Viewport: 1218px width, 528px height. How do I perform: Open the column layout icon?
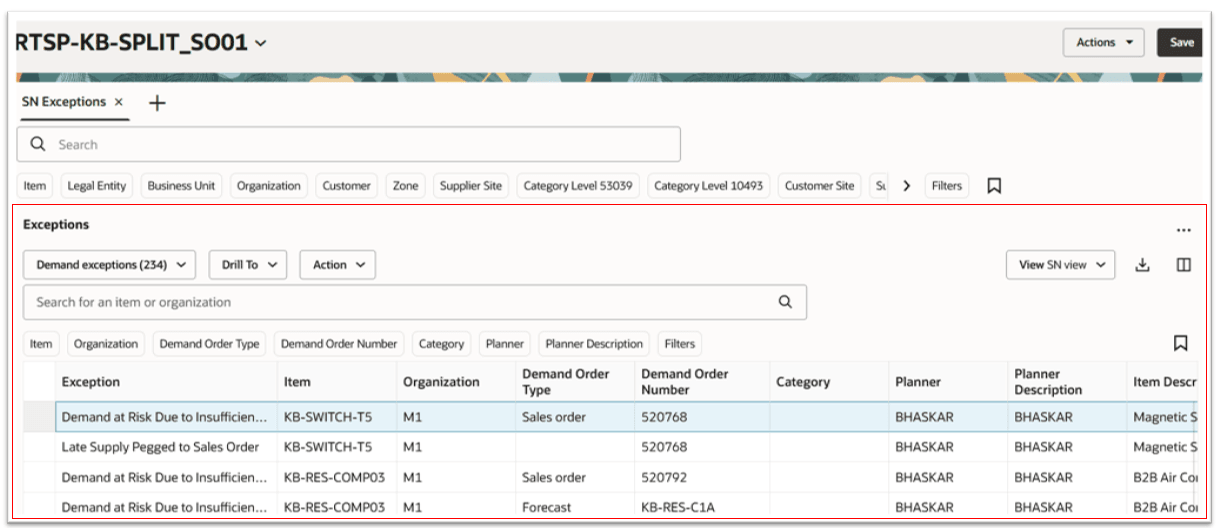[1184, 265]
